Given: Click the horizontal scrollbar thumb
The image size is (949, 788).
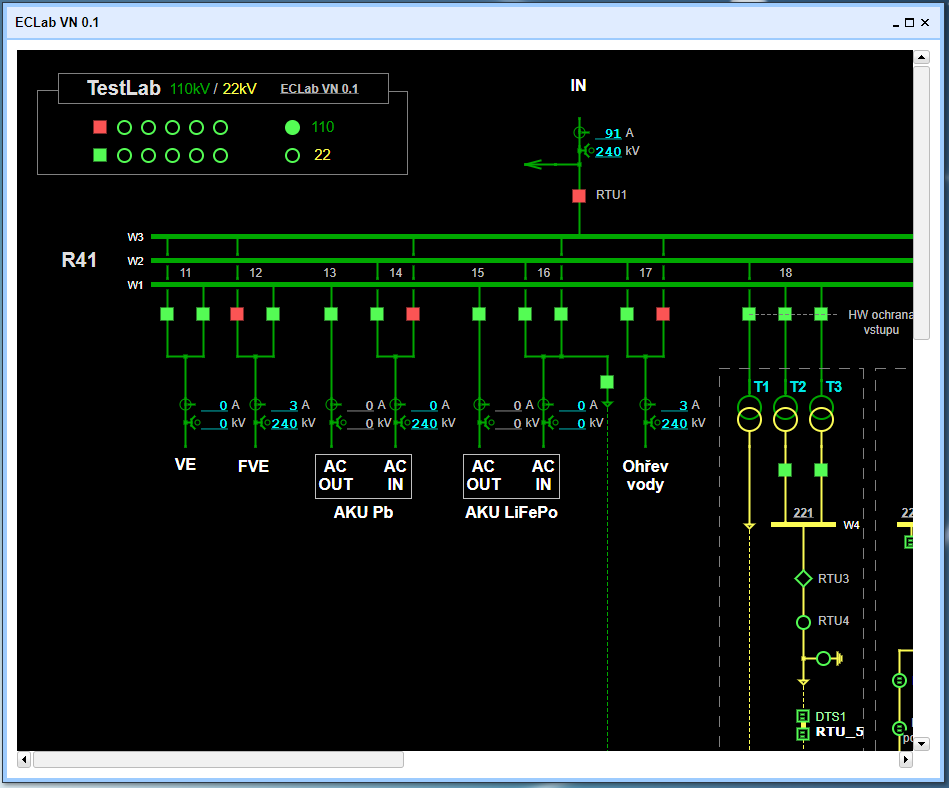Looking at the screenshot, I should tap(218, 759).
